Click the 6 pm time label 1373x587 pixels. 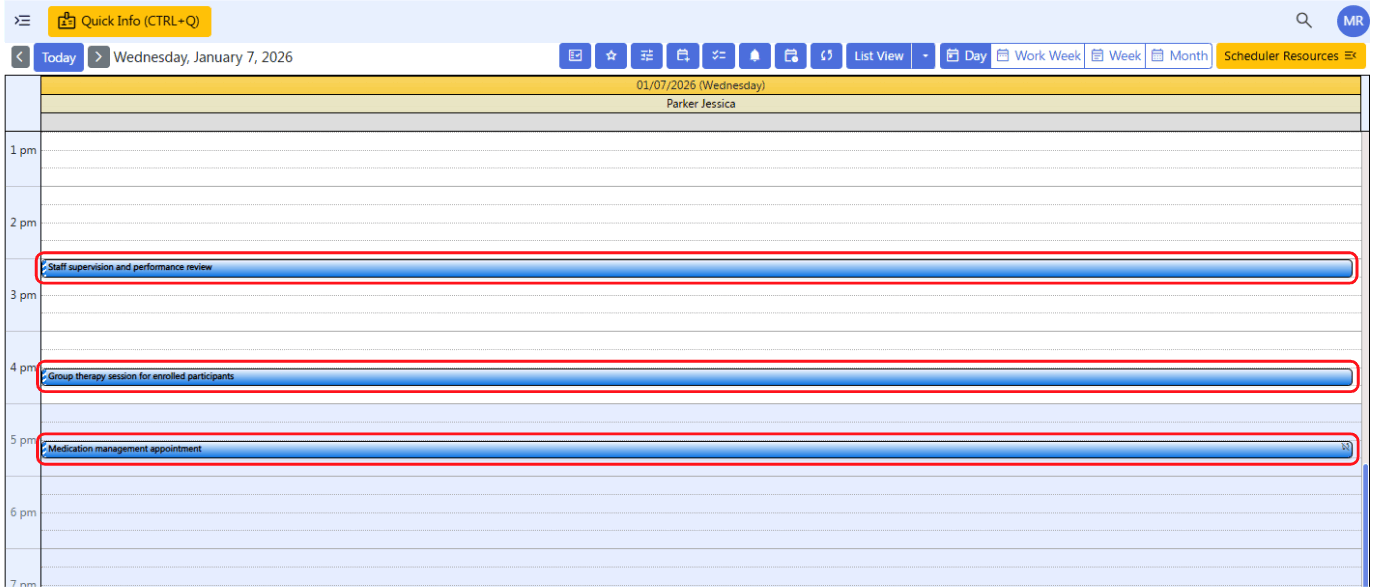pyautogui.click(x=23, y=512)
